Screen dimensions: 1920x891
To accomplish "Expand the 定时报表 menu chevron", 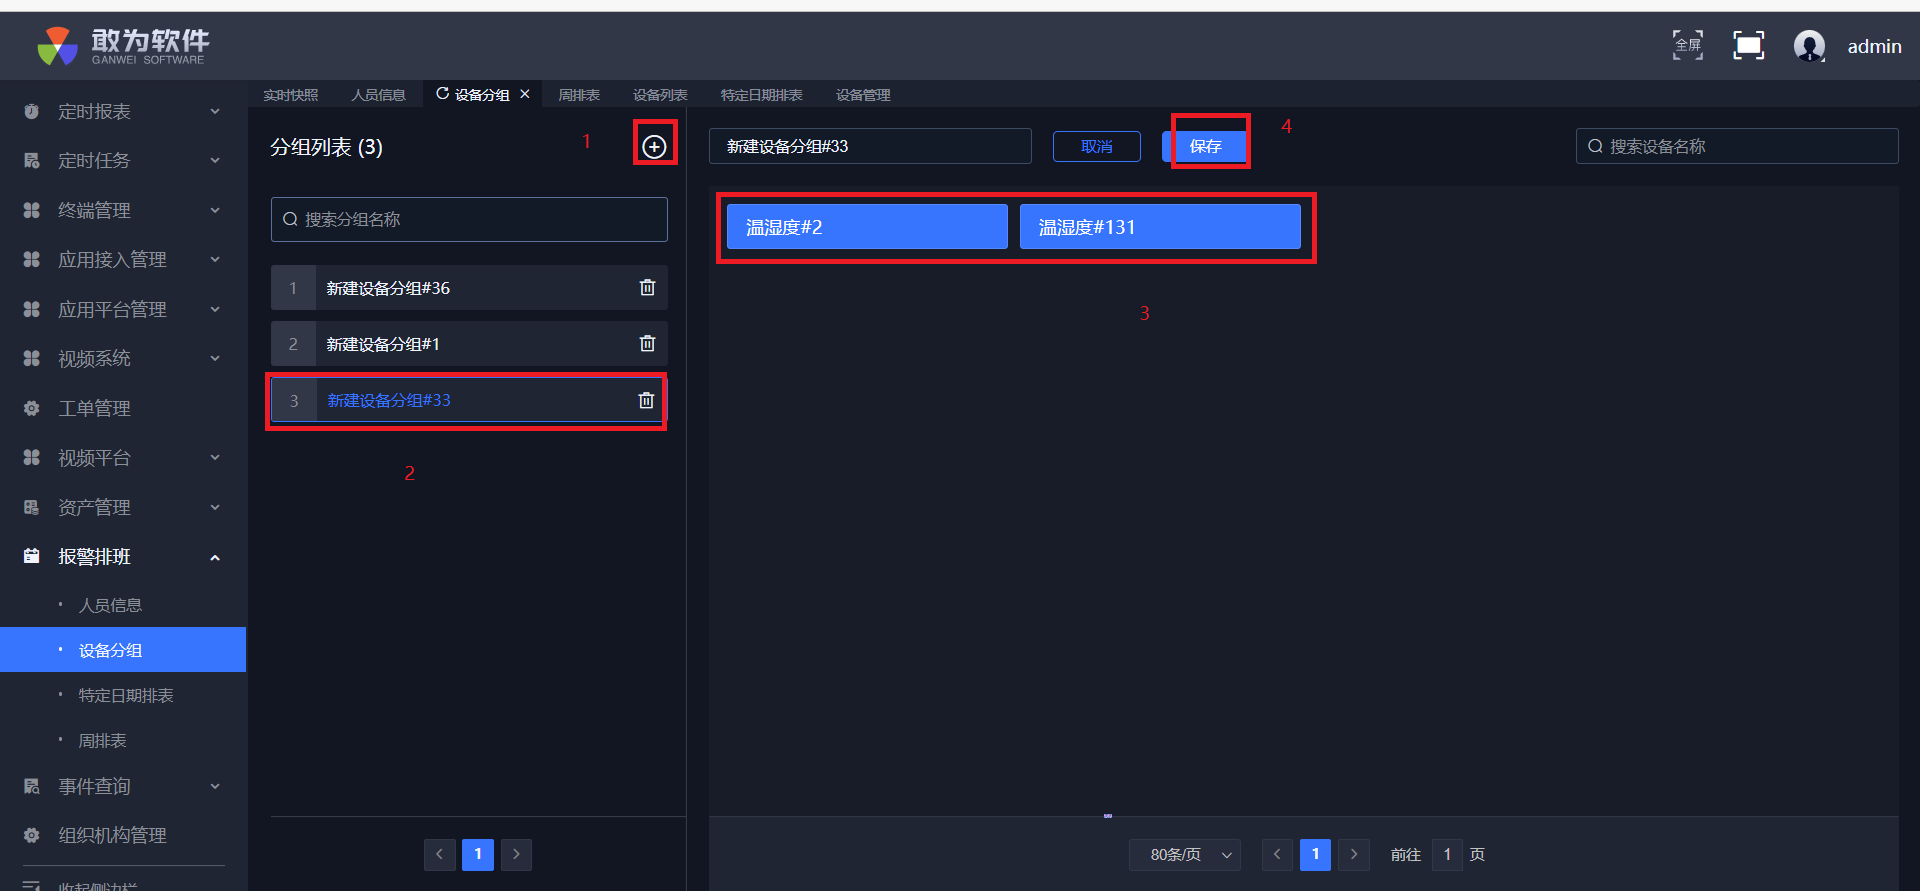I will pyautogui.click(x=215, y=112).
